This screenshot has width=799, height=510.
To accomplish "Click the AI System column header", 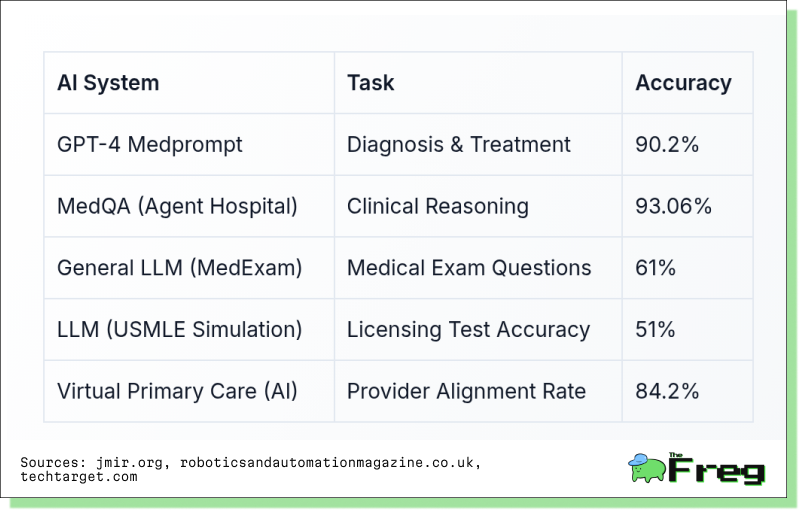I will (x=108, y=83).
